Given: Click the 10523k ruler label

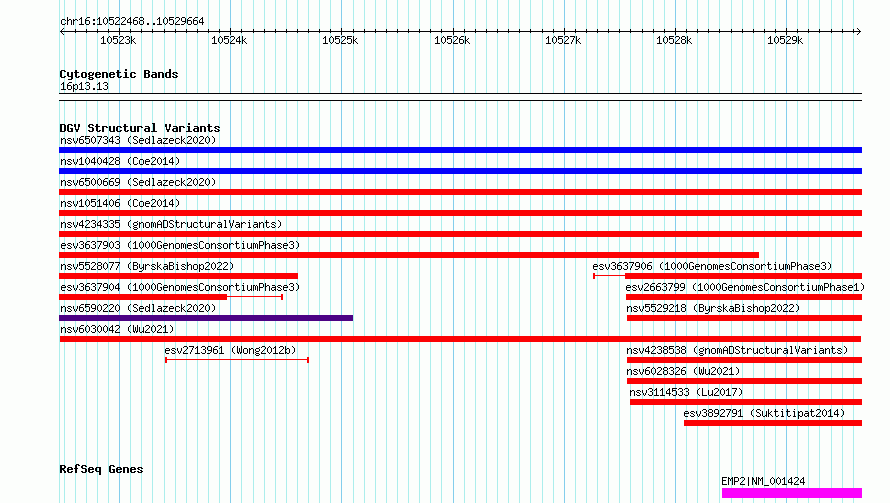Looking at the screenshot, I should click(118, 40).
